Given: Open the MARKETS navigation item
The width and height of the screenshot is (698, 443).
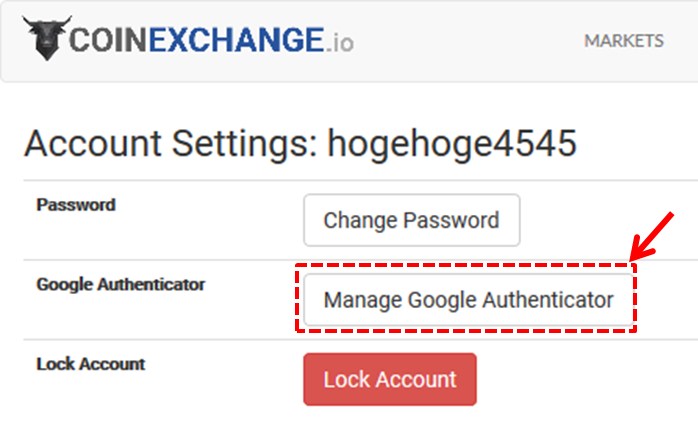Looking at the screenshot, I should click(624, 41).
